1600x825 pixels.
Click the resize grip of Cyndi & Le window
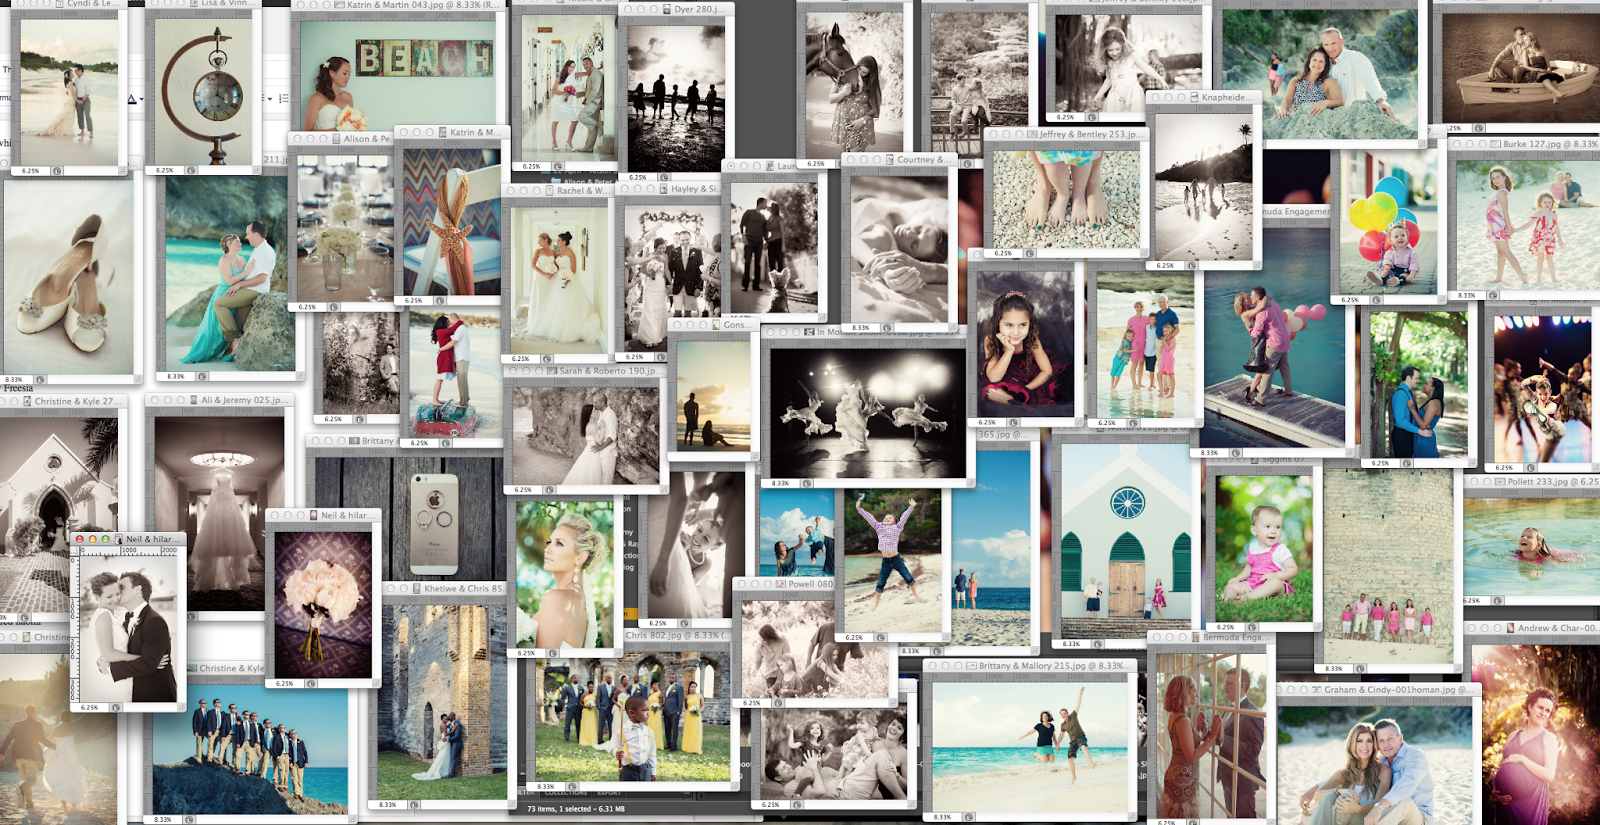[x=123, y=171]
